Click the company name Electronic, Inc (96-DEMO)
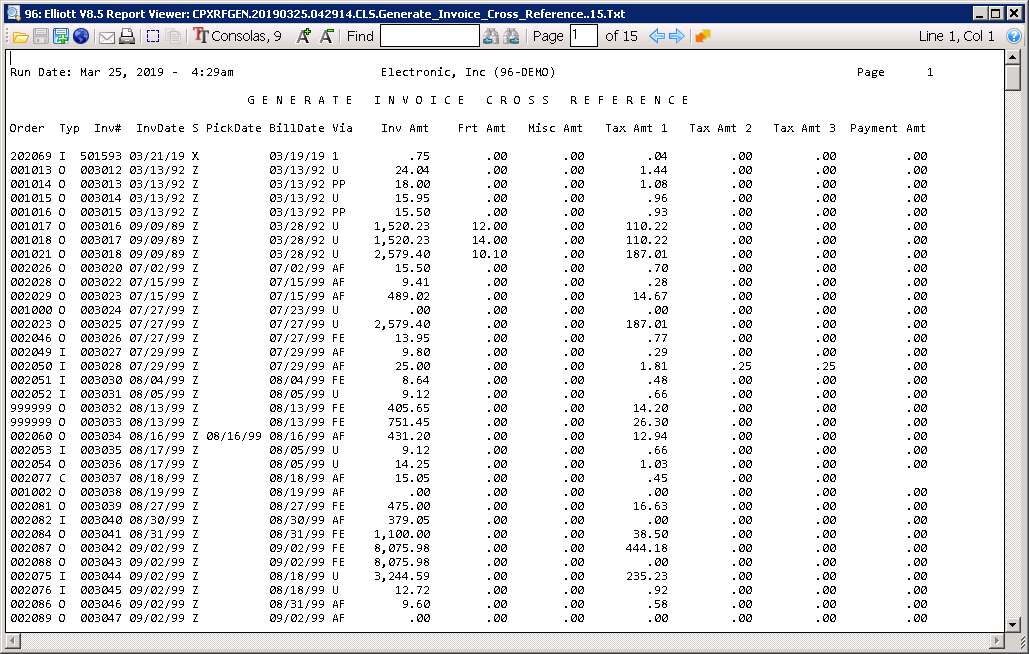 pos(468,72)
